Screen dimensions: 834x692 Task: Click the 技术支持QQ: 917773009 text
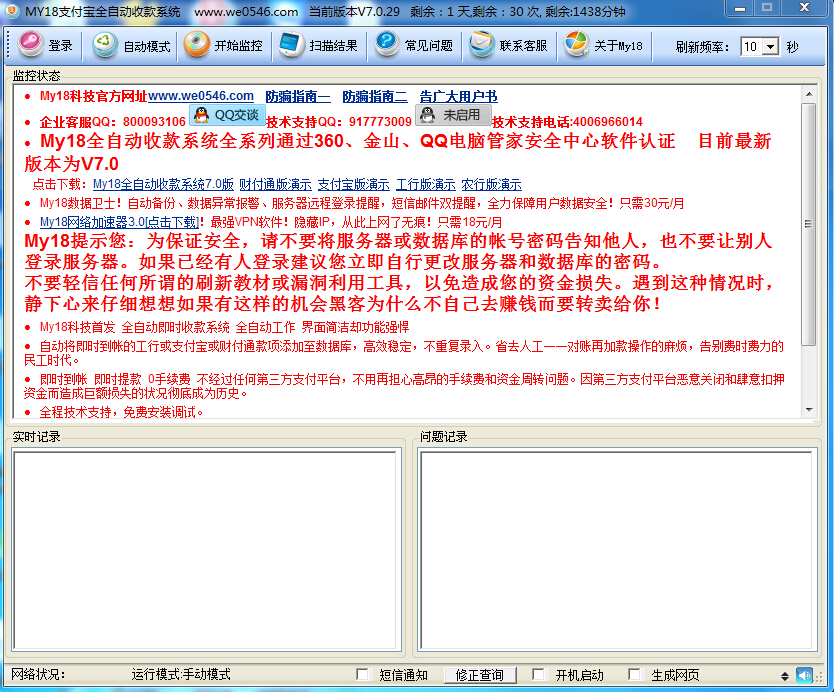coord(339,122)
